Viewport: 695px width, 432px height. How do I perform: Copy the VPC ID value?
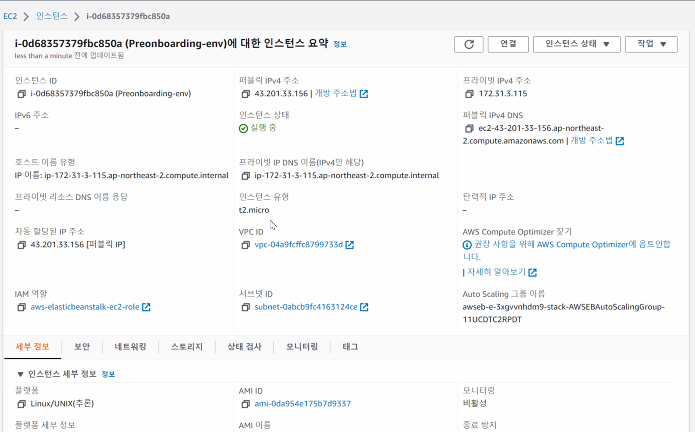tap(246, 245)
